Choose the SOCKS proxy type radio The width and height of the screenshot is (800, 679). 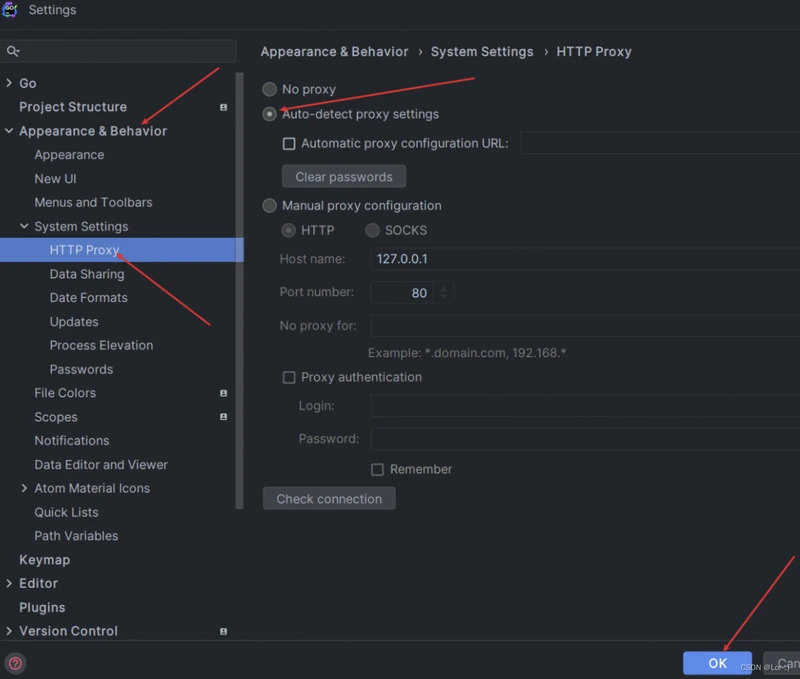tap(372, 231)
